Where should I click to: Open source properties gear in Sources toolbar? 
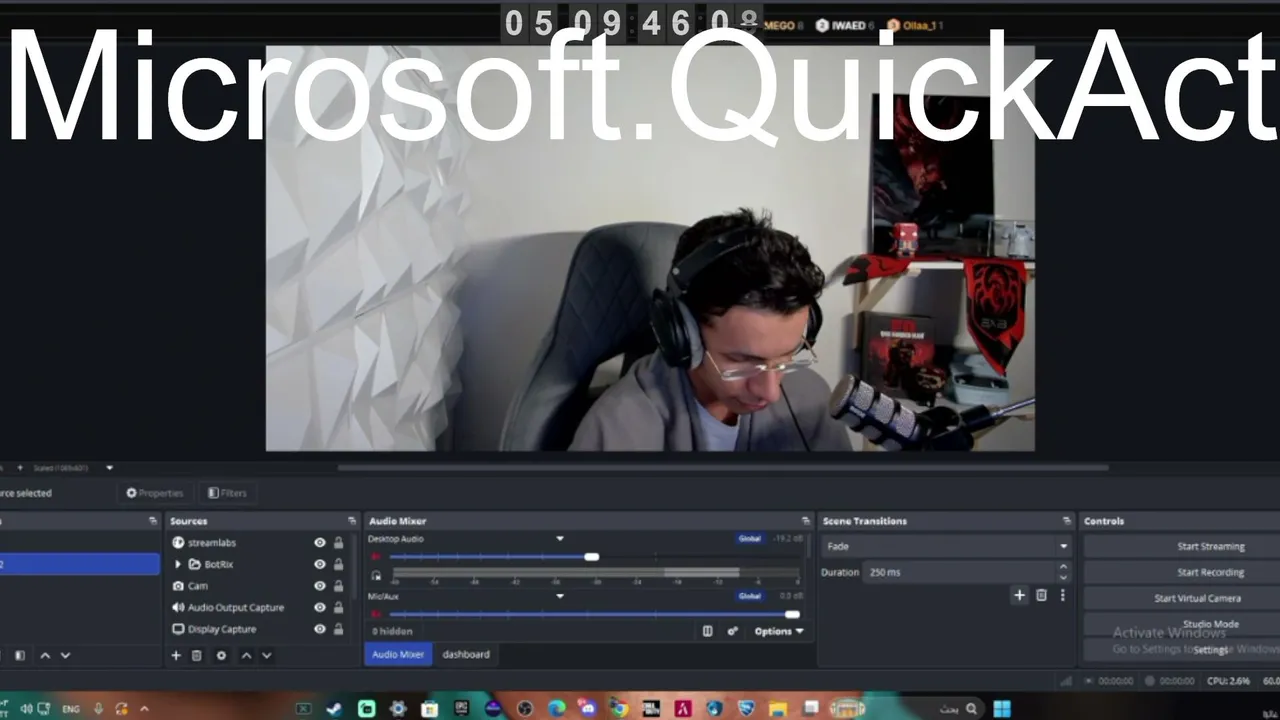click(221, 656)
